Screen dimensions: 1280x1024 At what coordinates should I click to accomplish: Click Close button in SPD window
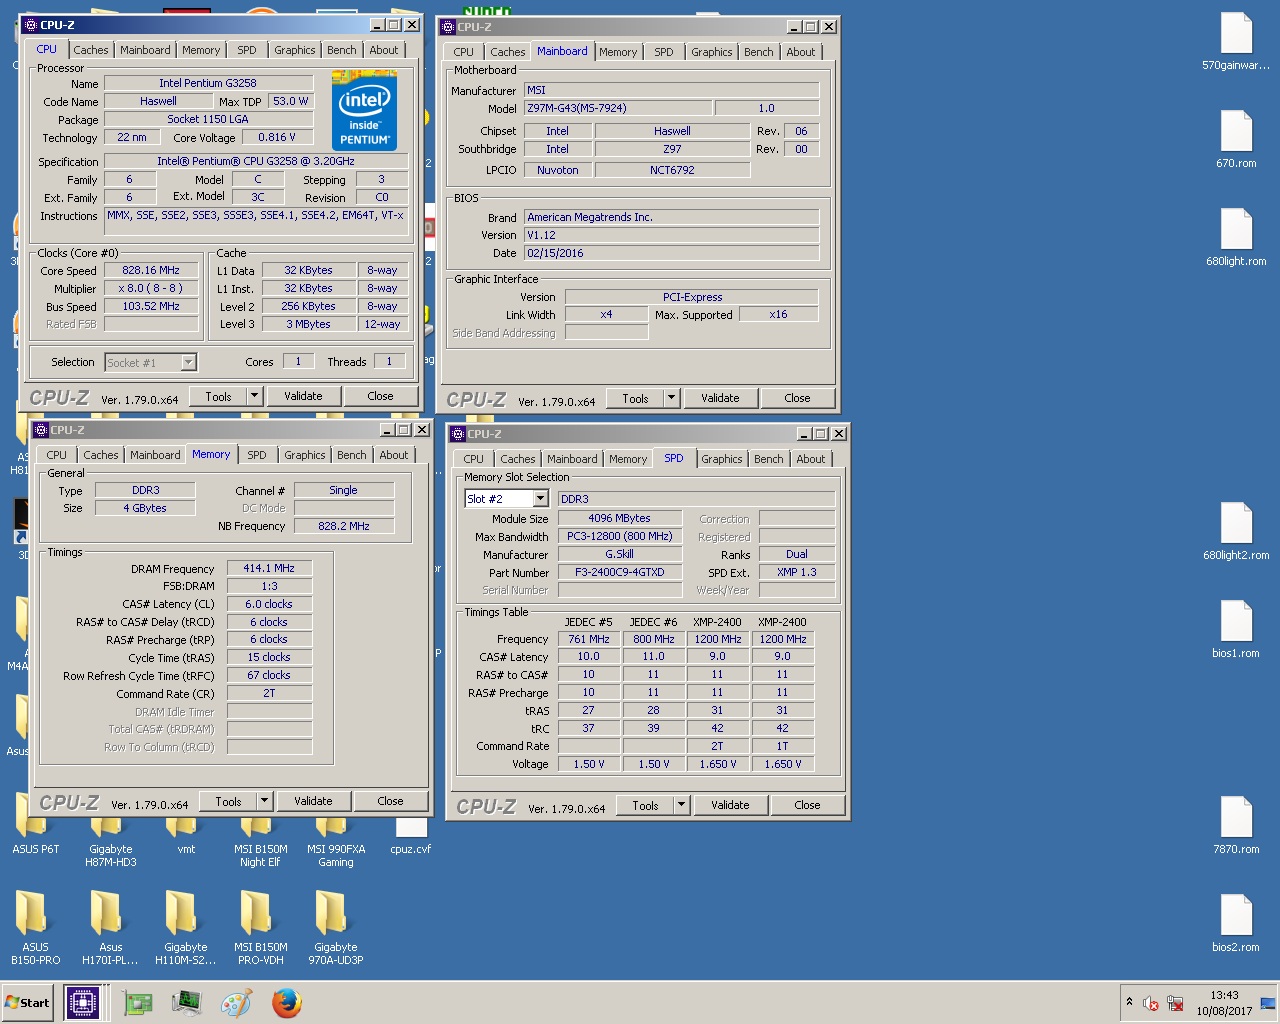(807, 805)
